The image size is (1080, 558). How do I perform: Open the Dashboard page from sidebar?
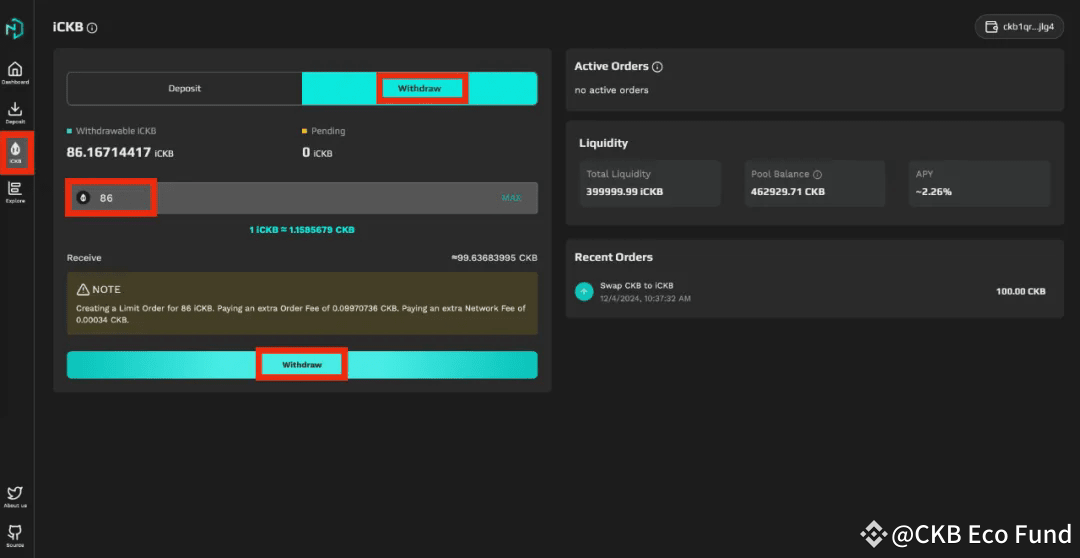coord(15,71)
